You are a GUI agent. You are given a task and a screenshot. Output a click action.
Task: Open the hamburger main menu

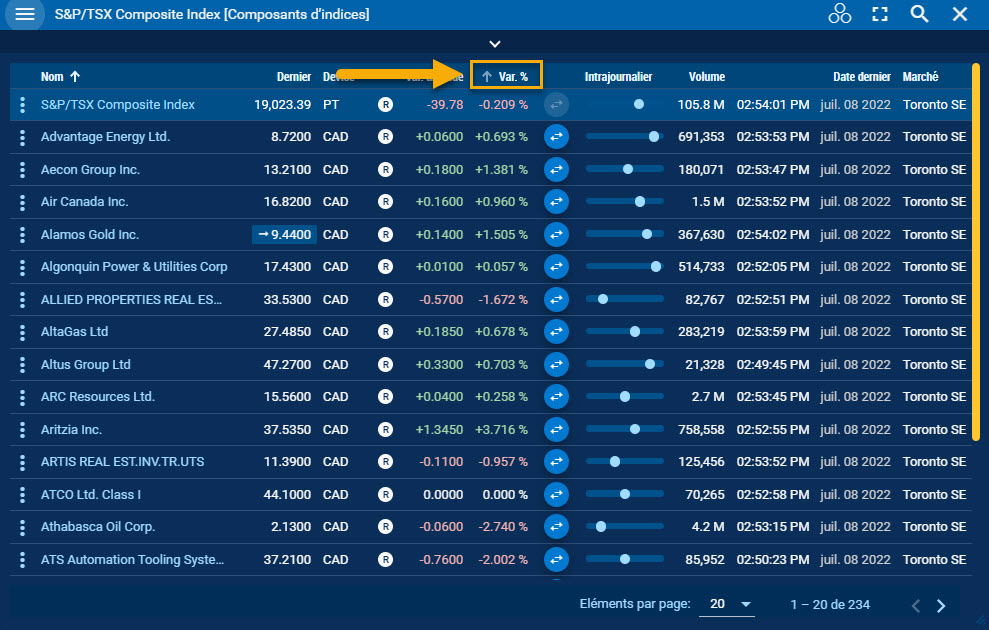coord(25,14)
